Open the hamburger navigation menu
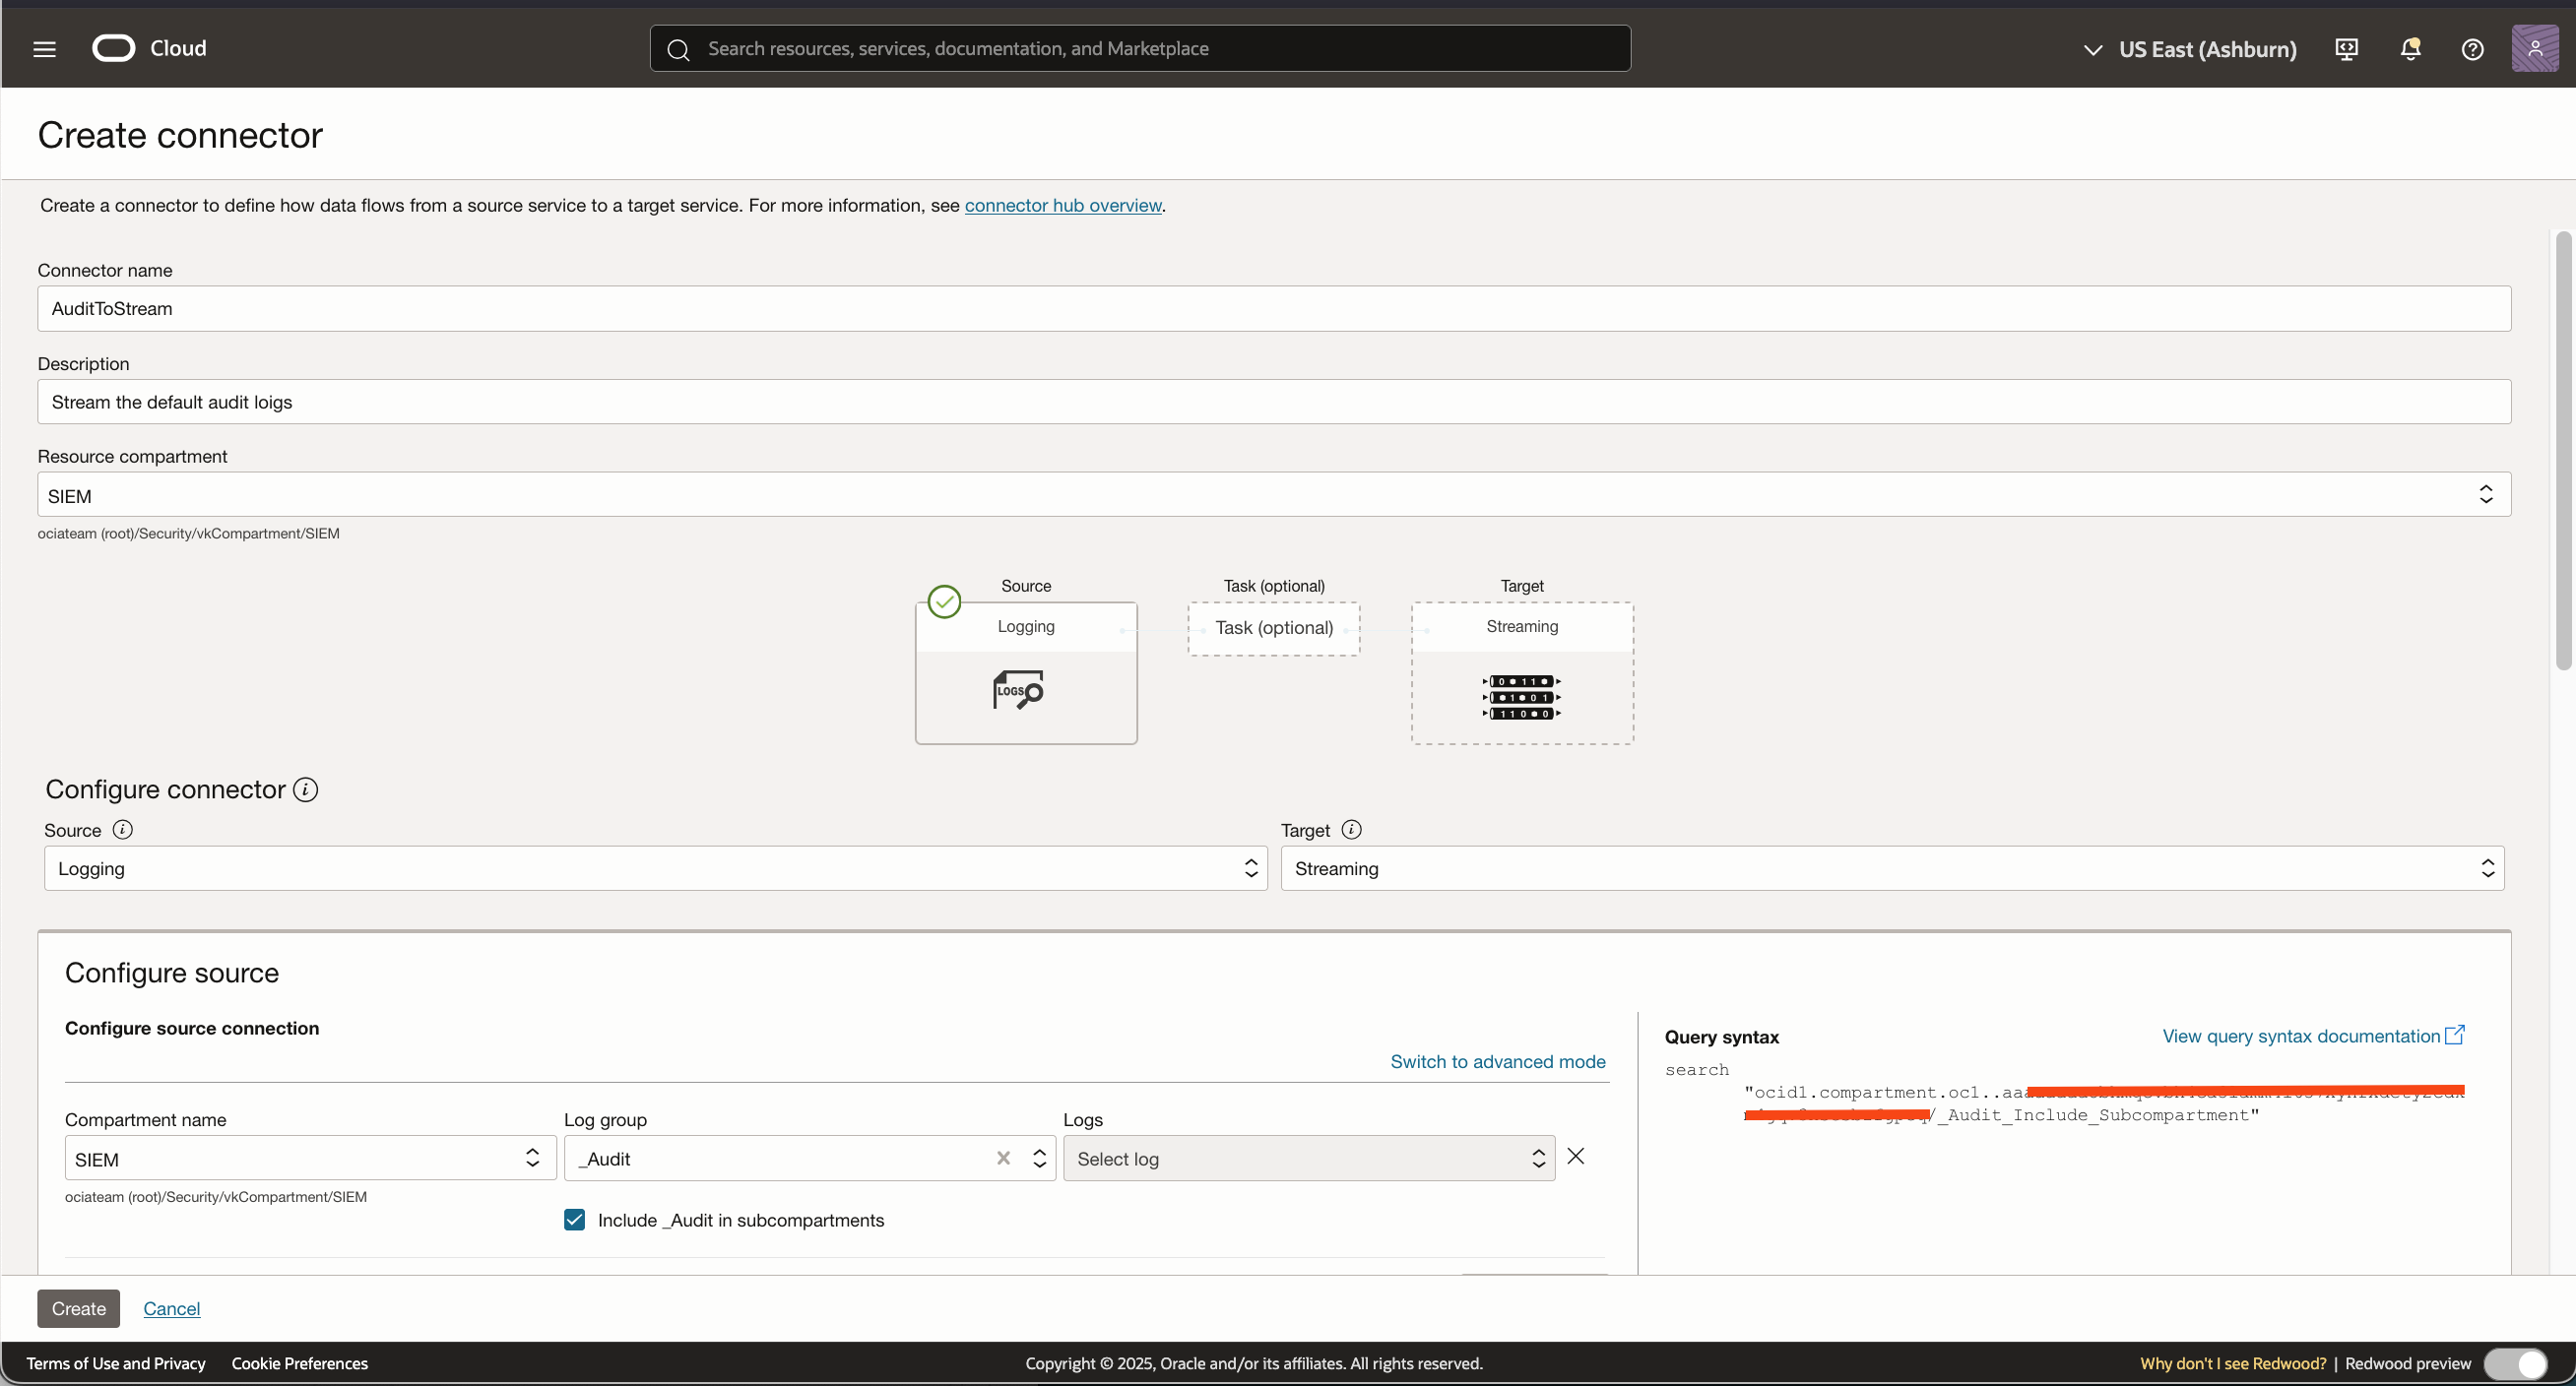This screenshot has height=1386, width=2576. pos(44,49)
